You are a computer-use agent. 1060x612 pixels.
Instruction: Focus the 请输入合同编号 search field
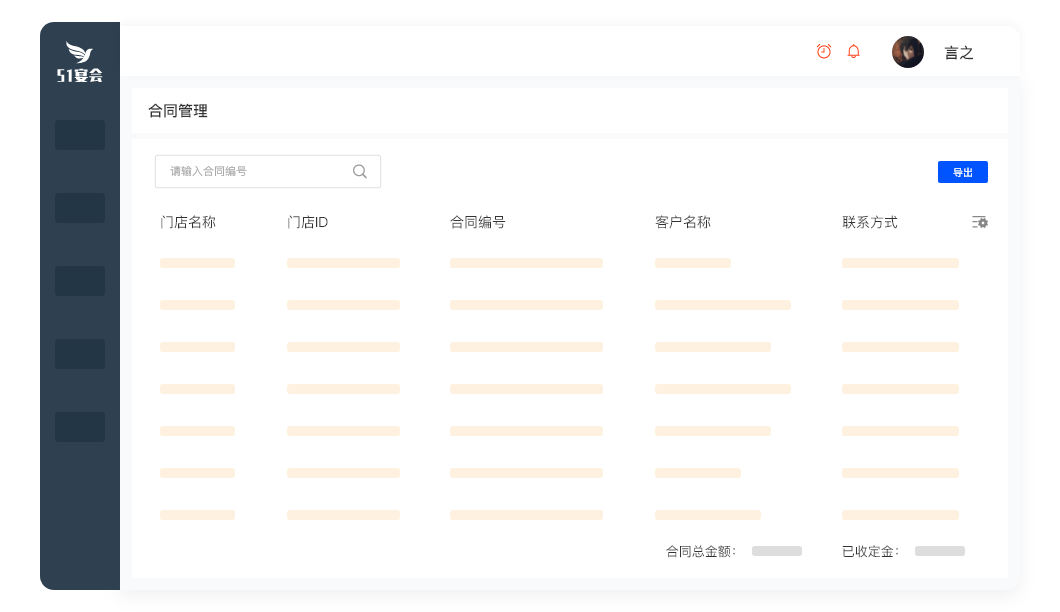point(255,171)
